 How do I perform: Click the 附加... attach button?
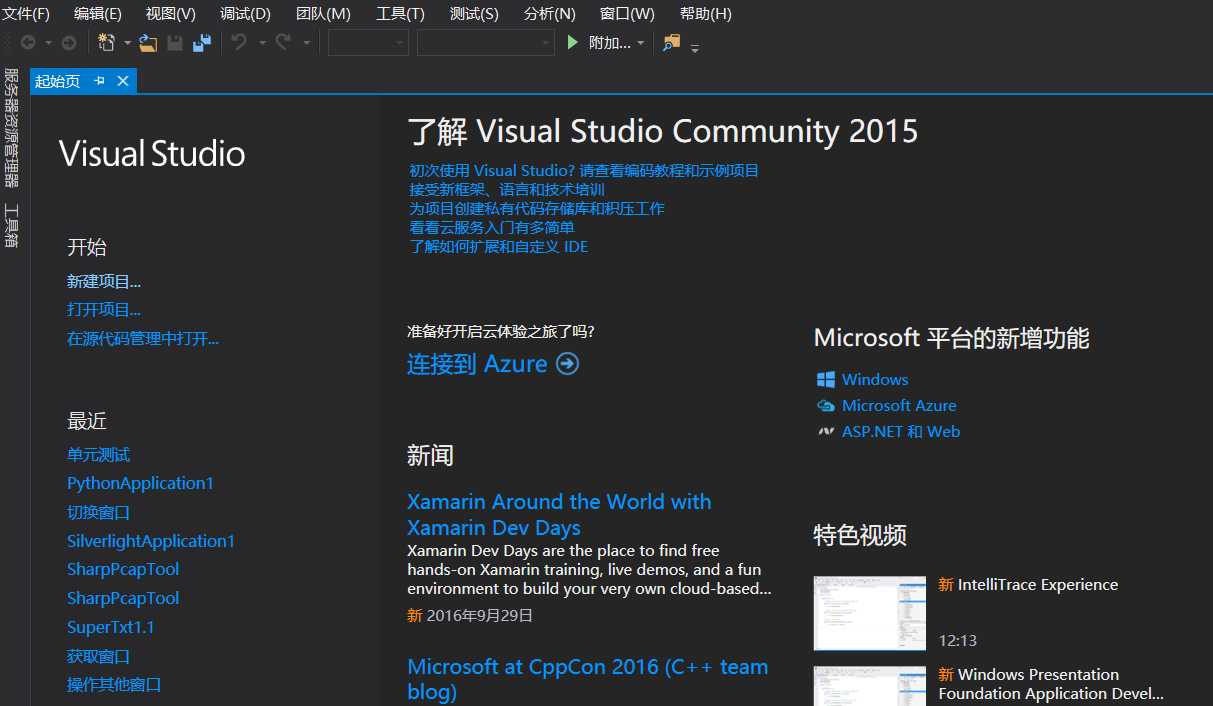point(610,43)
